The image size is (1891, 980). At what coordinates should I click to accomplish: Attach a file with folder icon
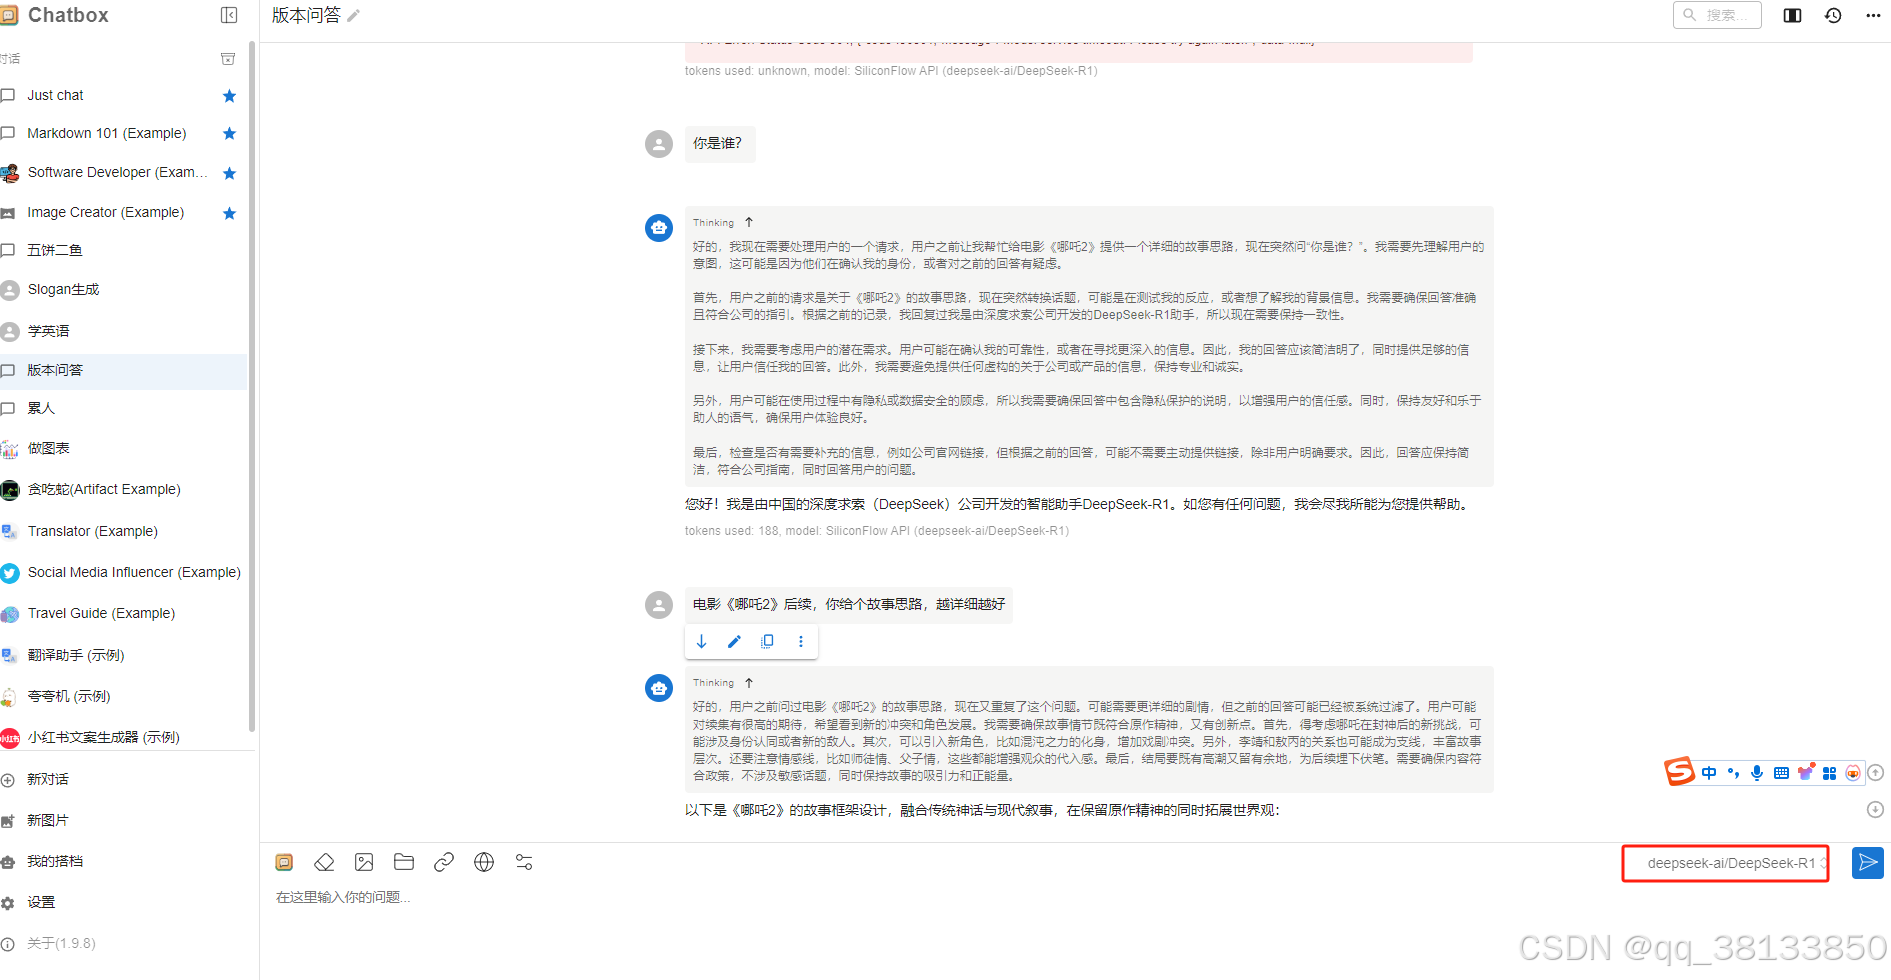tap(404, 862)
